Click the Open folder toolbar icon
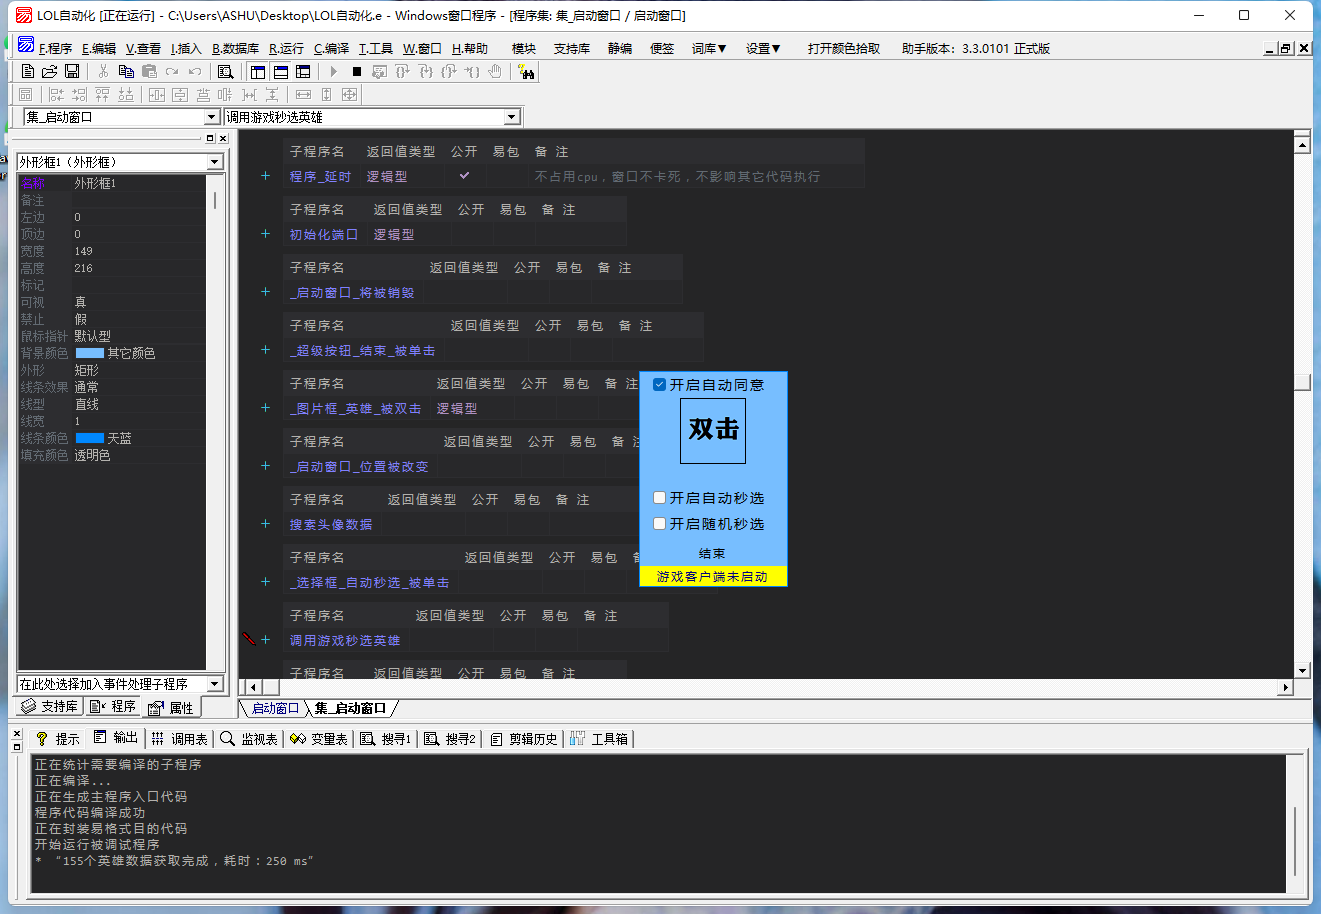This screenshot has width=1321, height=914. tap(49, 71)
